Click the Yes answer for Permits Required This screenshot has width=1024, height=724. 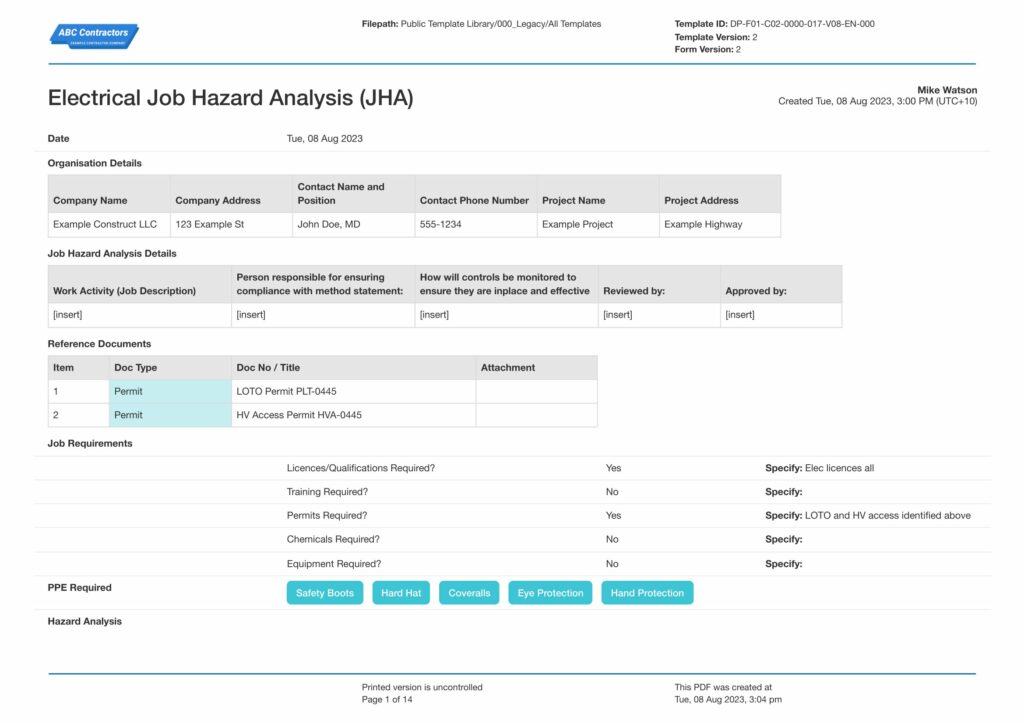pos(613,516)
